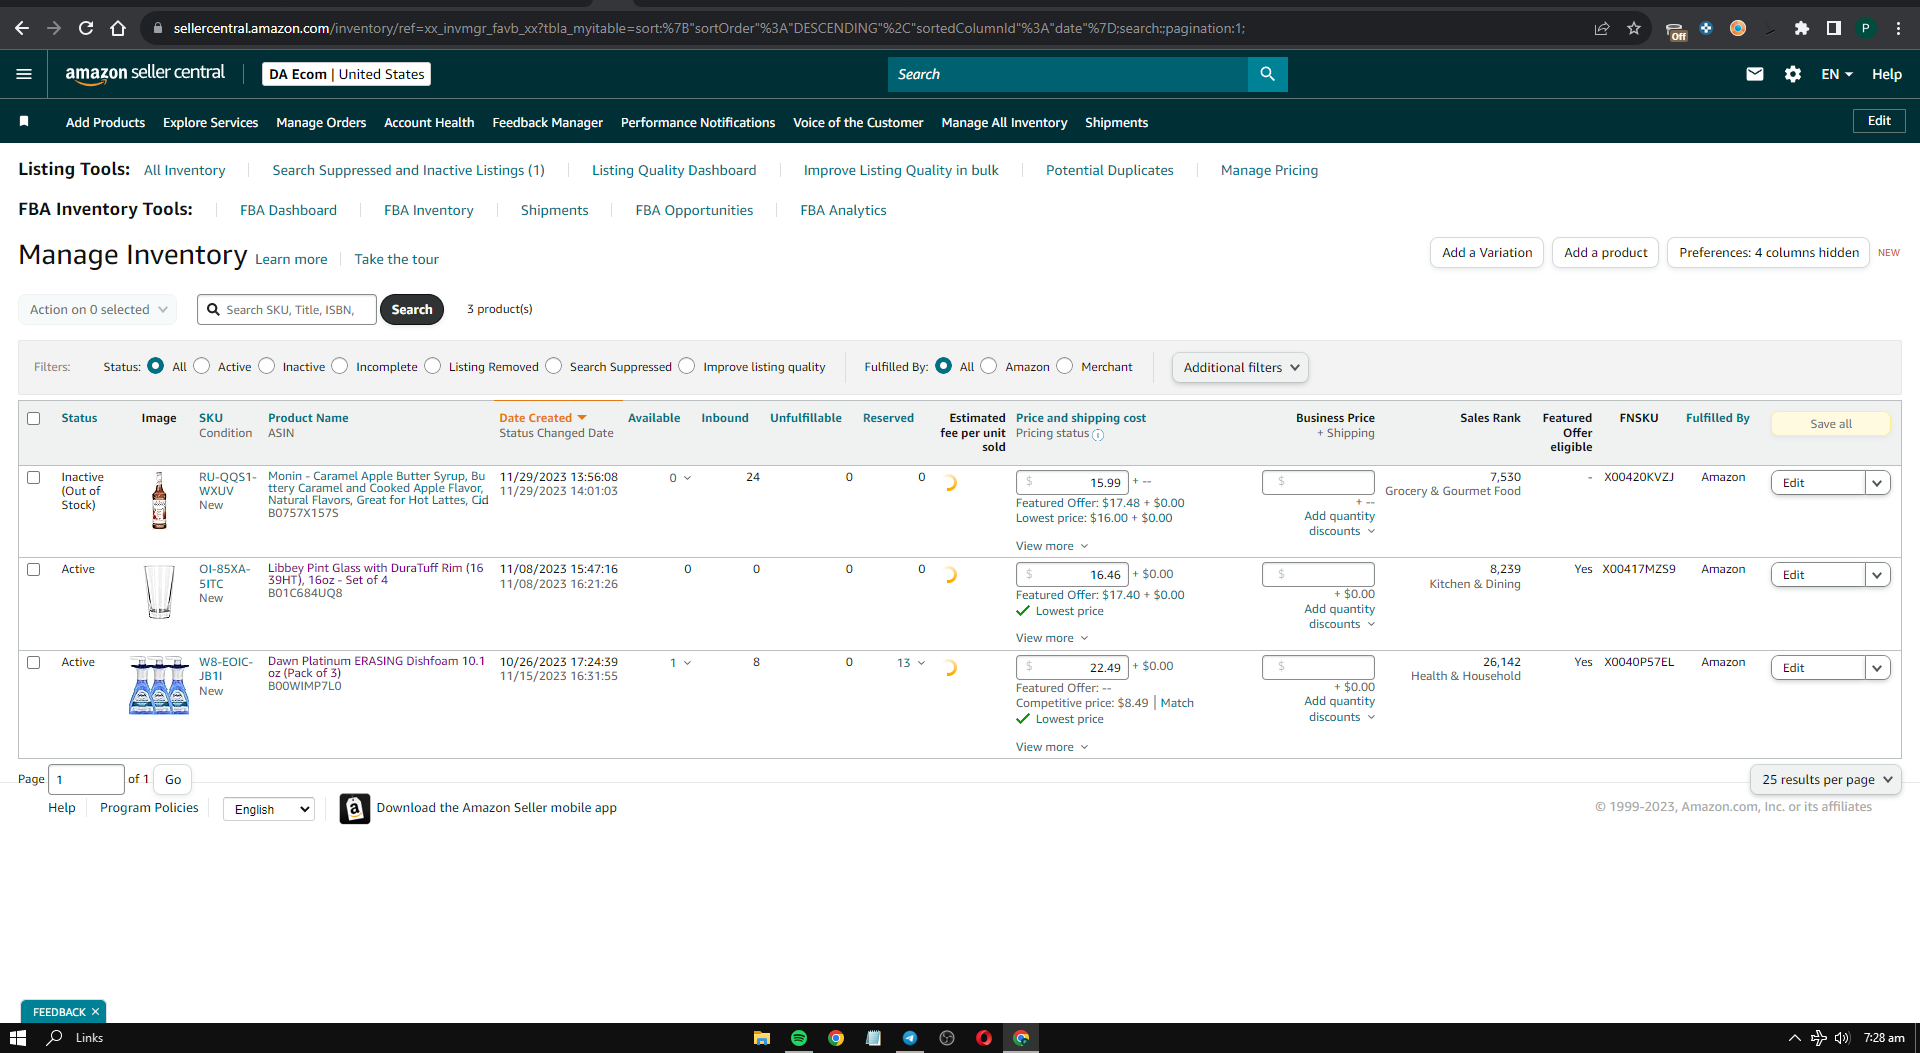This screenshot has width=1920, height=1053.
Task: Tick the select-all checkbox in the table header
Action: pos(34,418)
